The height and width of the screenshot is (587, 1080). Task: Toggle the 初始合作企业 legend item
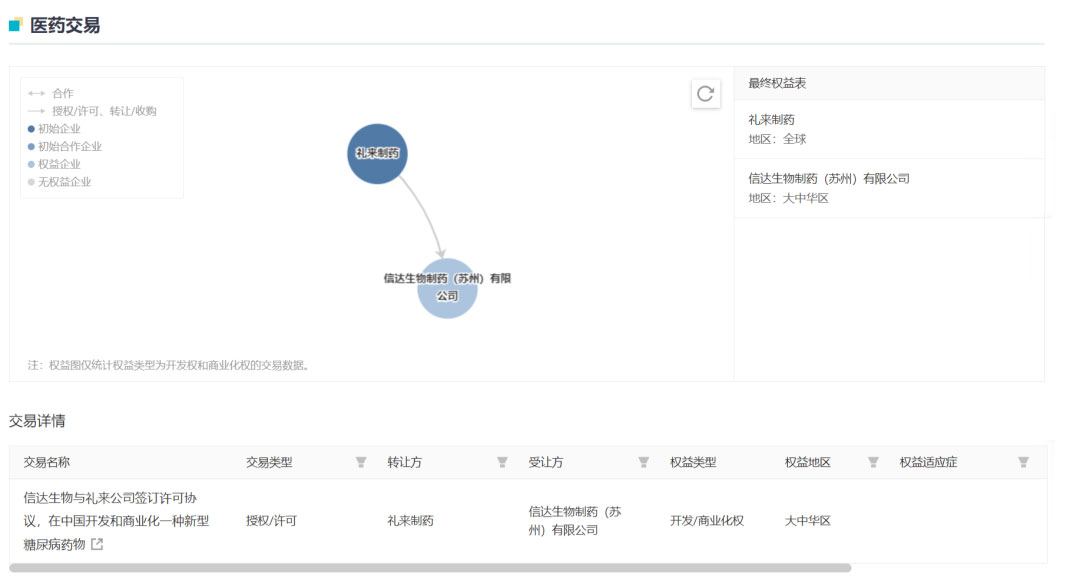click(69, 147)
